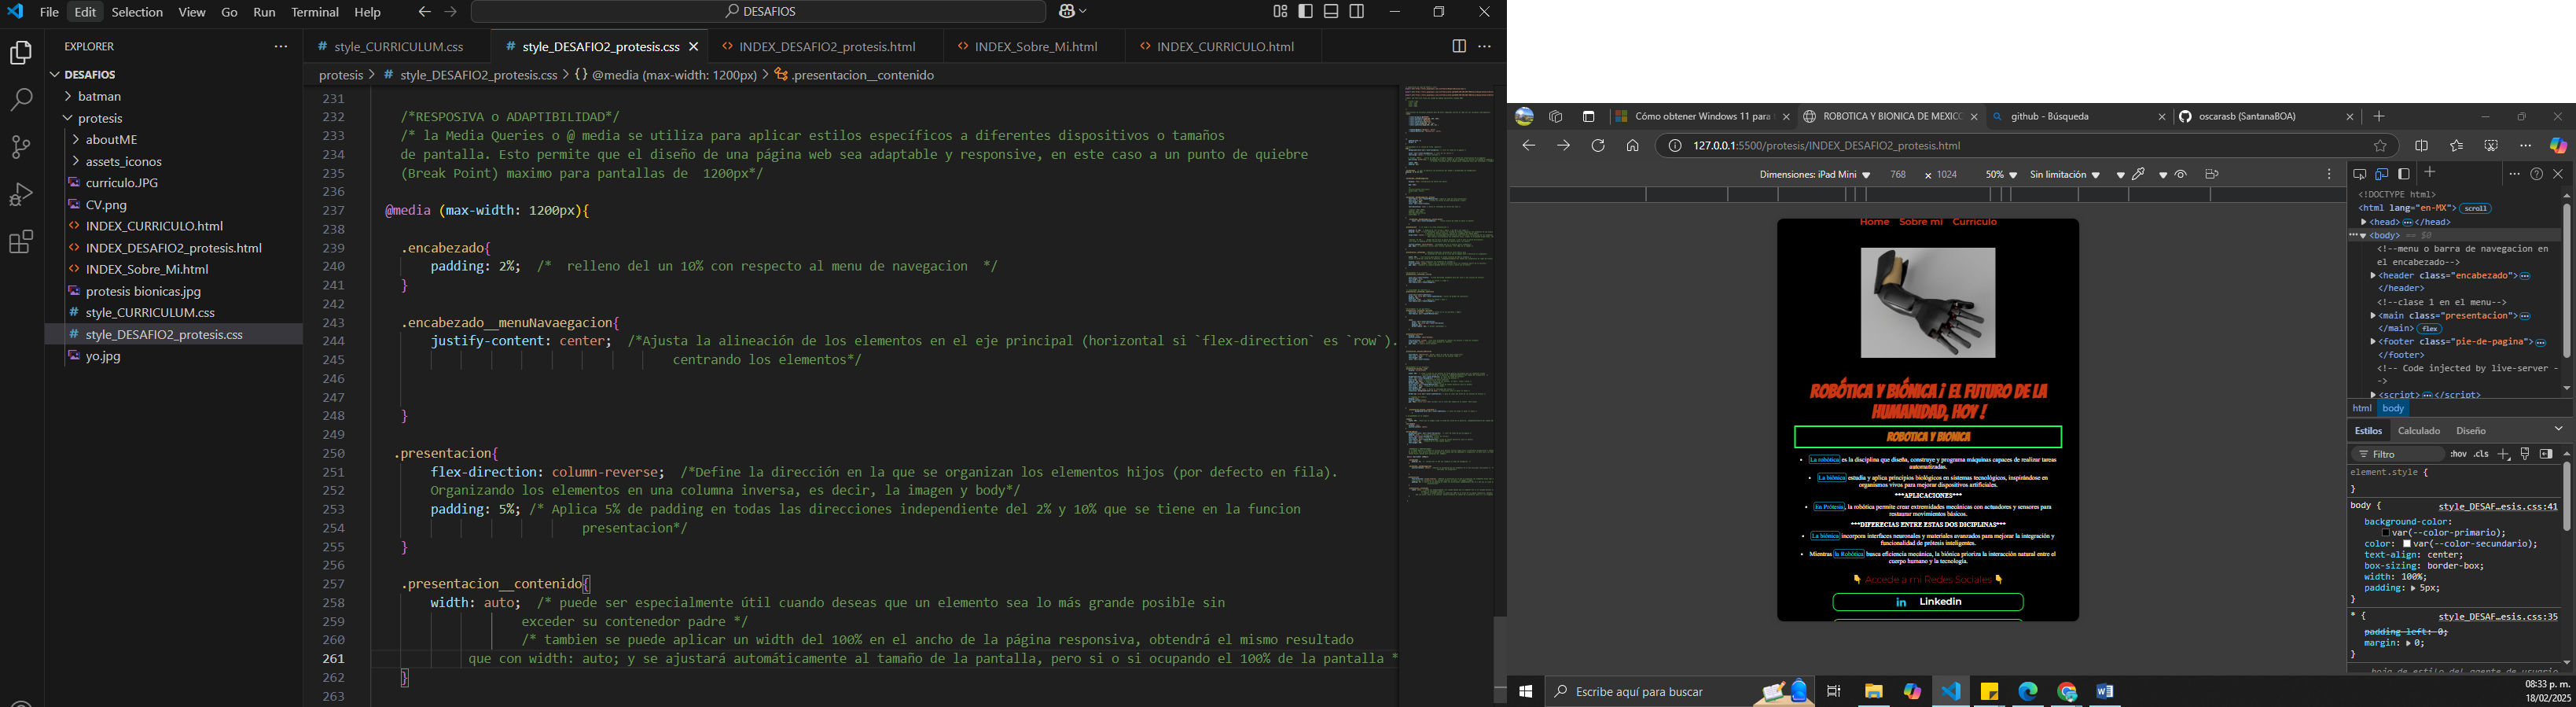Open Edge Settings and more ellipsis
The image size is (2576, 707).
point(2525,146)
